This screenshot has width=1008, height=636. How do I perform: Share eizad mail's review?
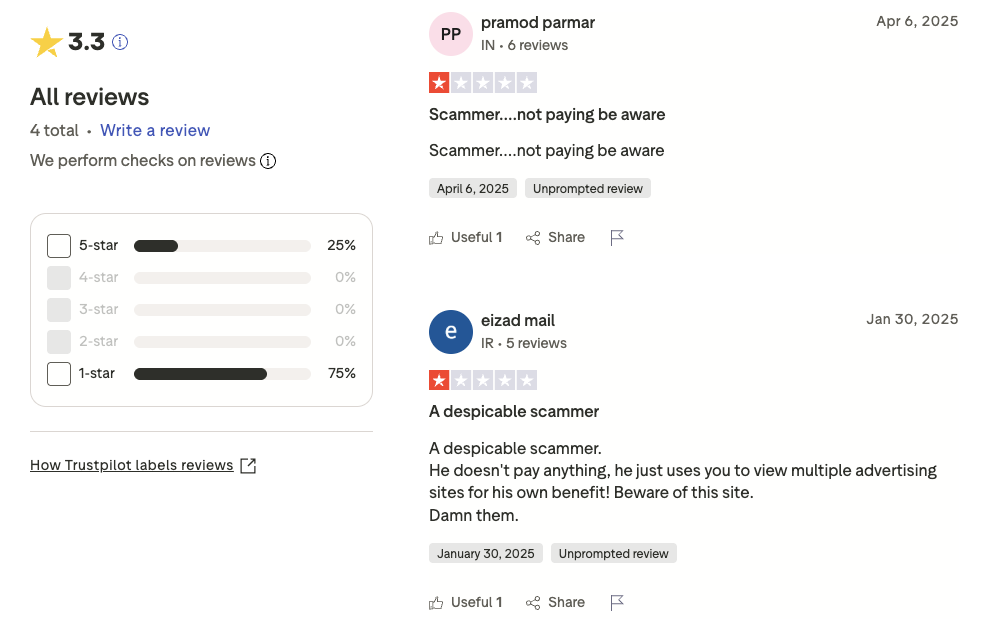point(555,602)
